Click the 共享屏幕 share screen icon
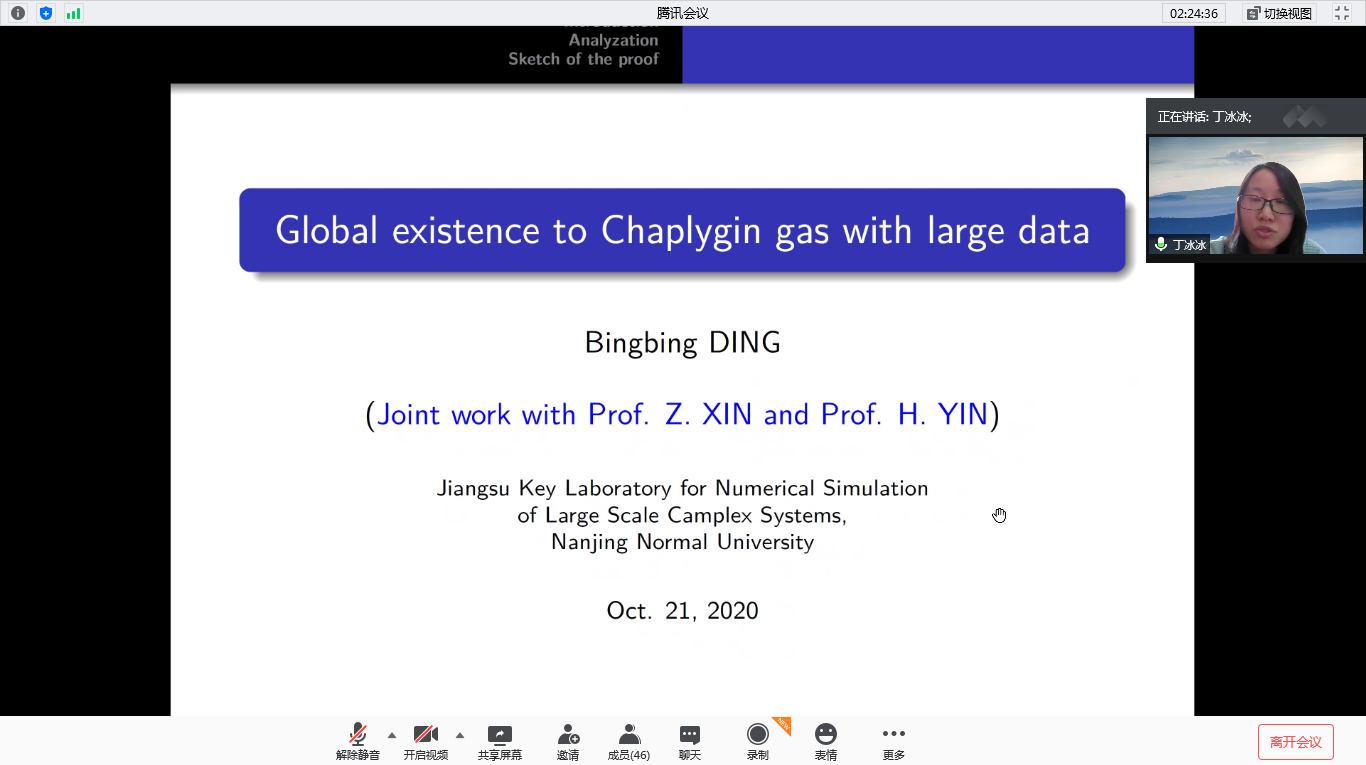This screenshot has height=765, width=1366. click(x=499, y=735)
